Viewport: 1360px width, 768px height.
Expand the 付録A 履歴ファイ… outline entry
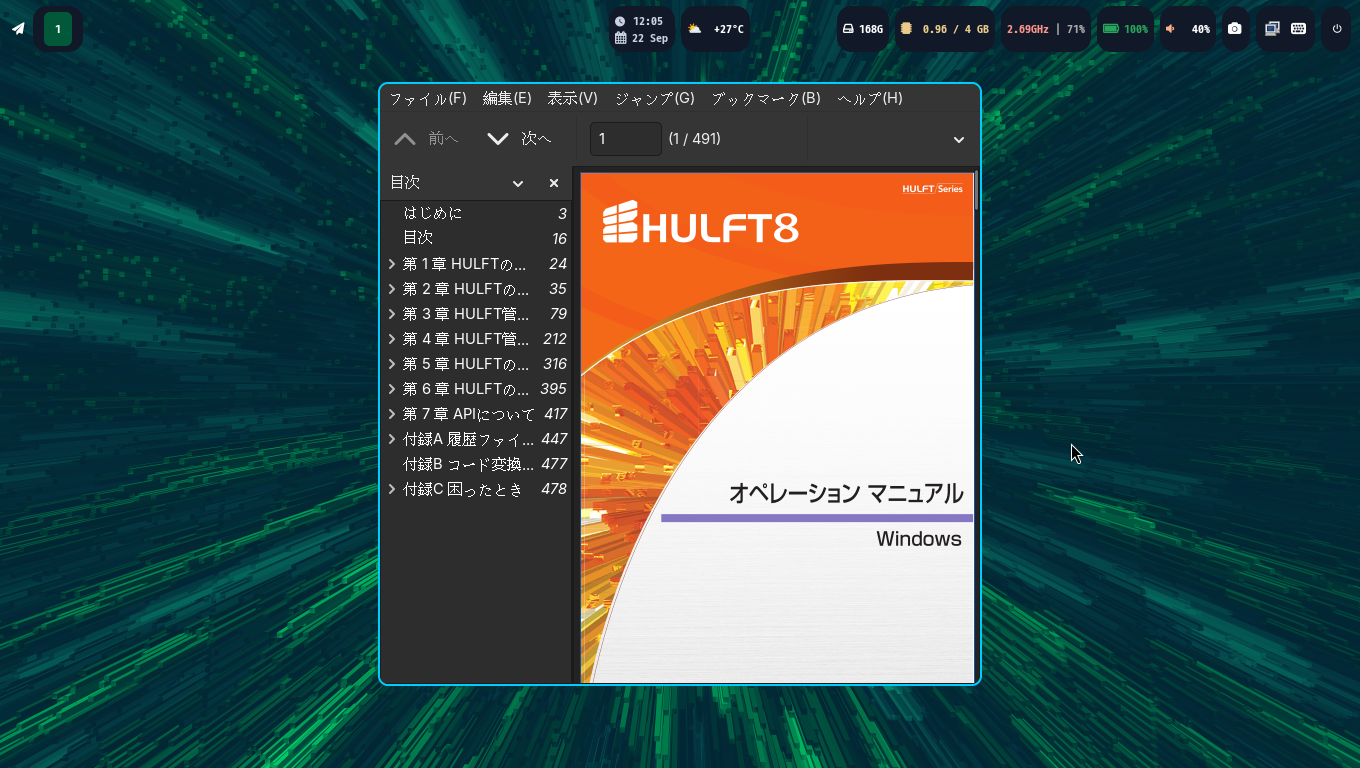[x=392, y=439]
